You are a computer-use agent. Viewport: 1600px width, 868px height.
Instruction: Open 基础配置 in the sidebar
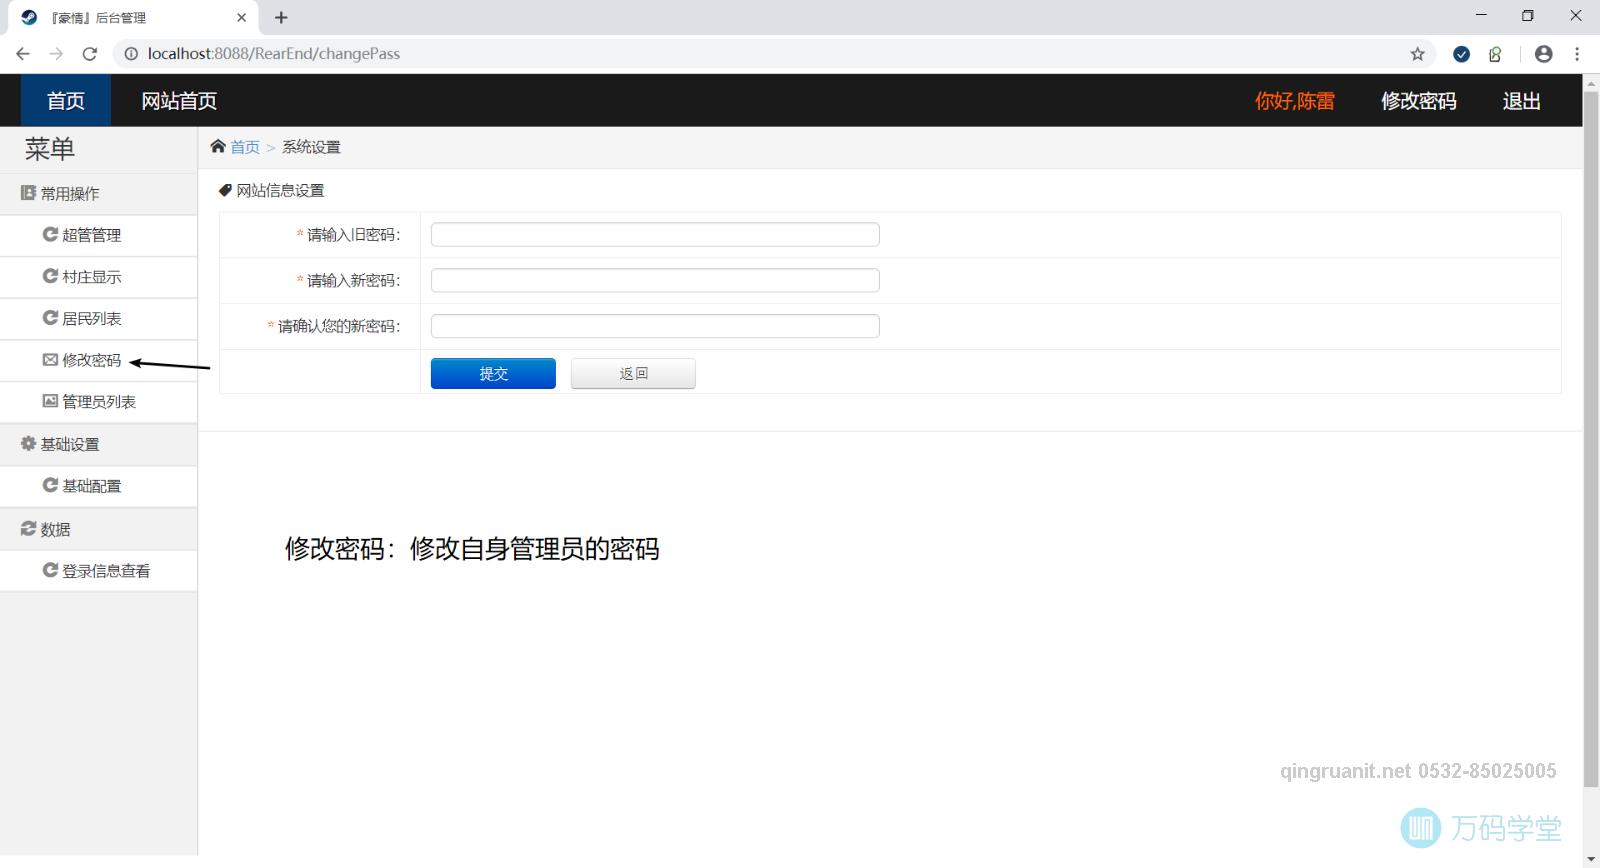coord(98,486)
